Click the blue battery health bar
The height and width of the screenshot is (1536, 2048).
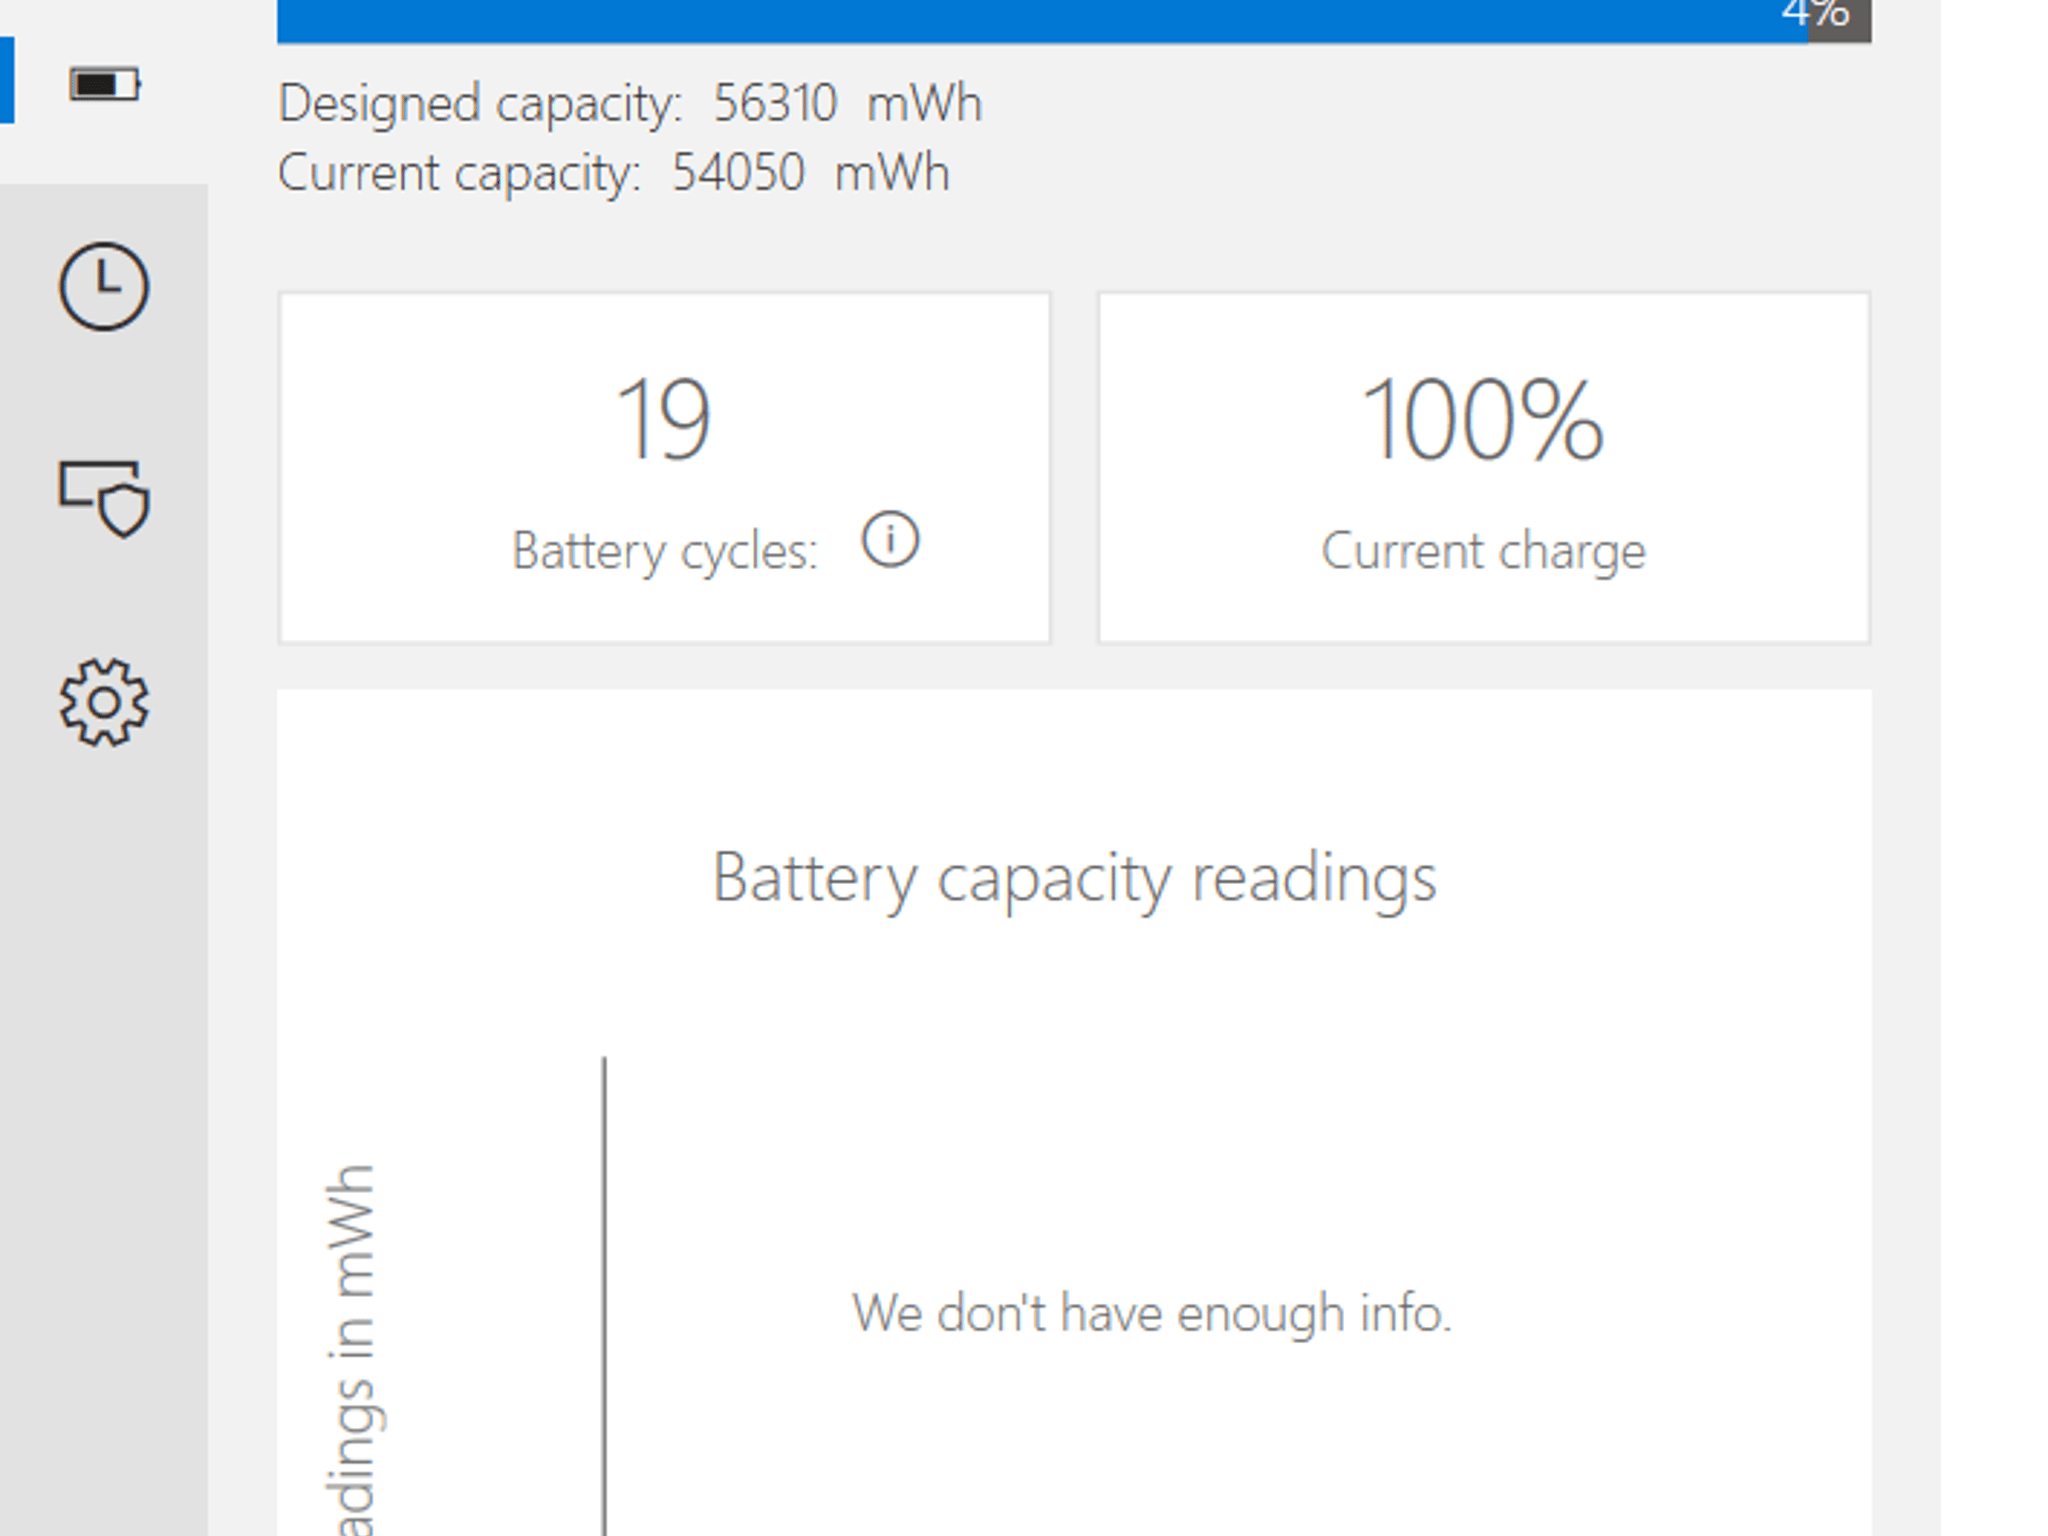(1042, 20)
